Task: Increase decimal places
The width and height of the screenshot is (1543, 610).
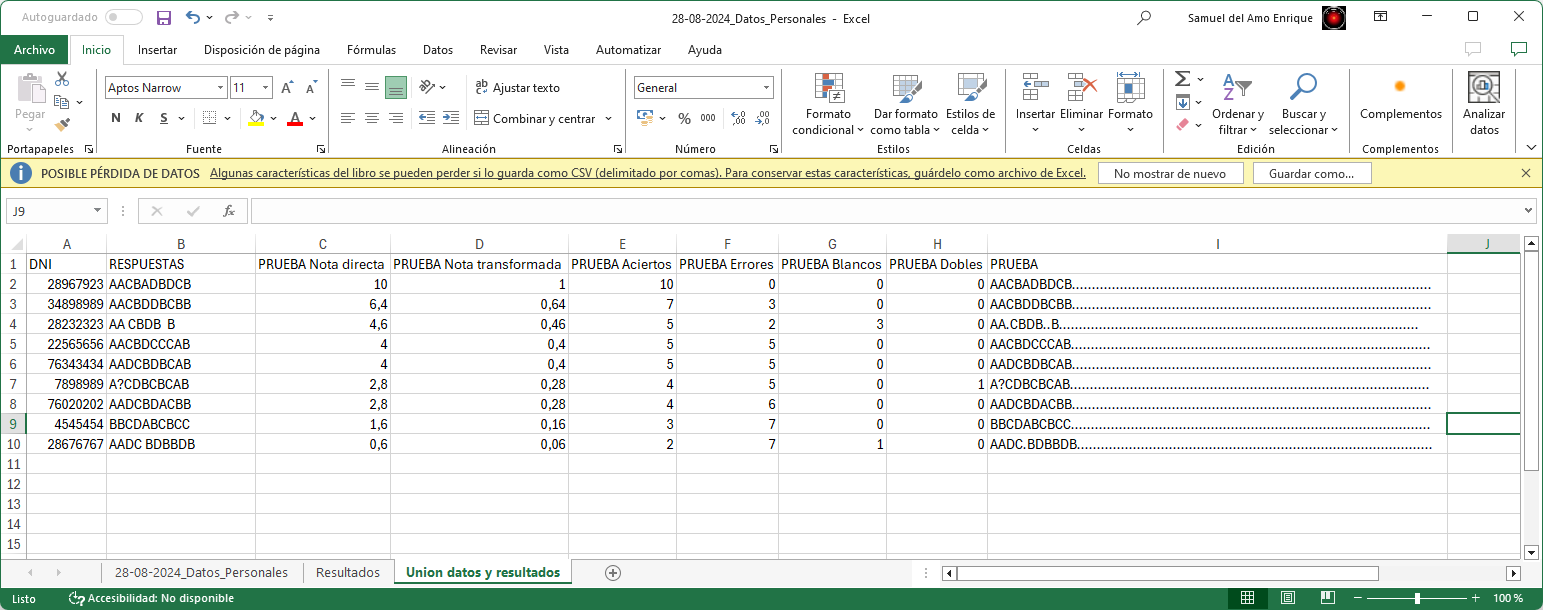Action: pyautogui.click(x=739, y=118)
